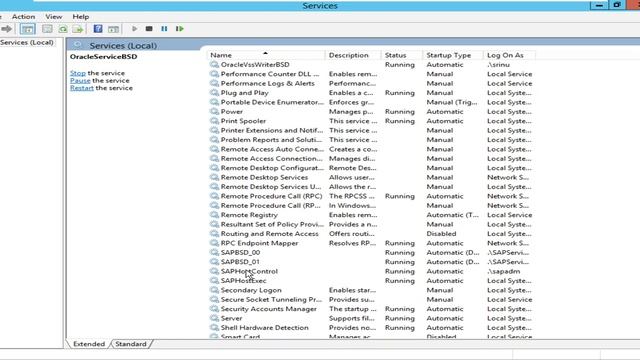Open the Help toolbar icon
The width and height of the screenshot is (640, 360).
(x=98, y=29)
